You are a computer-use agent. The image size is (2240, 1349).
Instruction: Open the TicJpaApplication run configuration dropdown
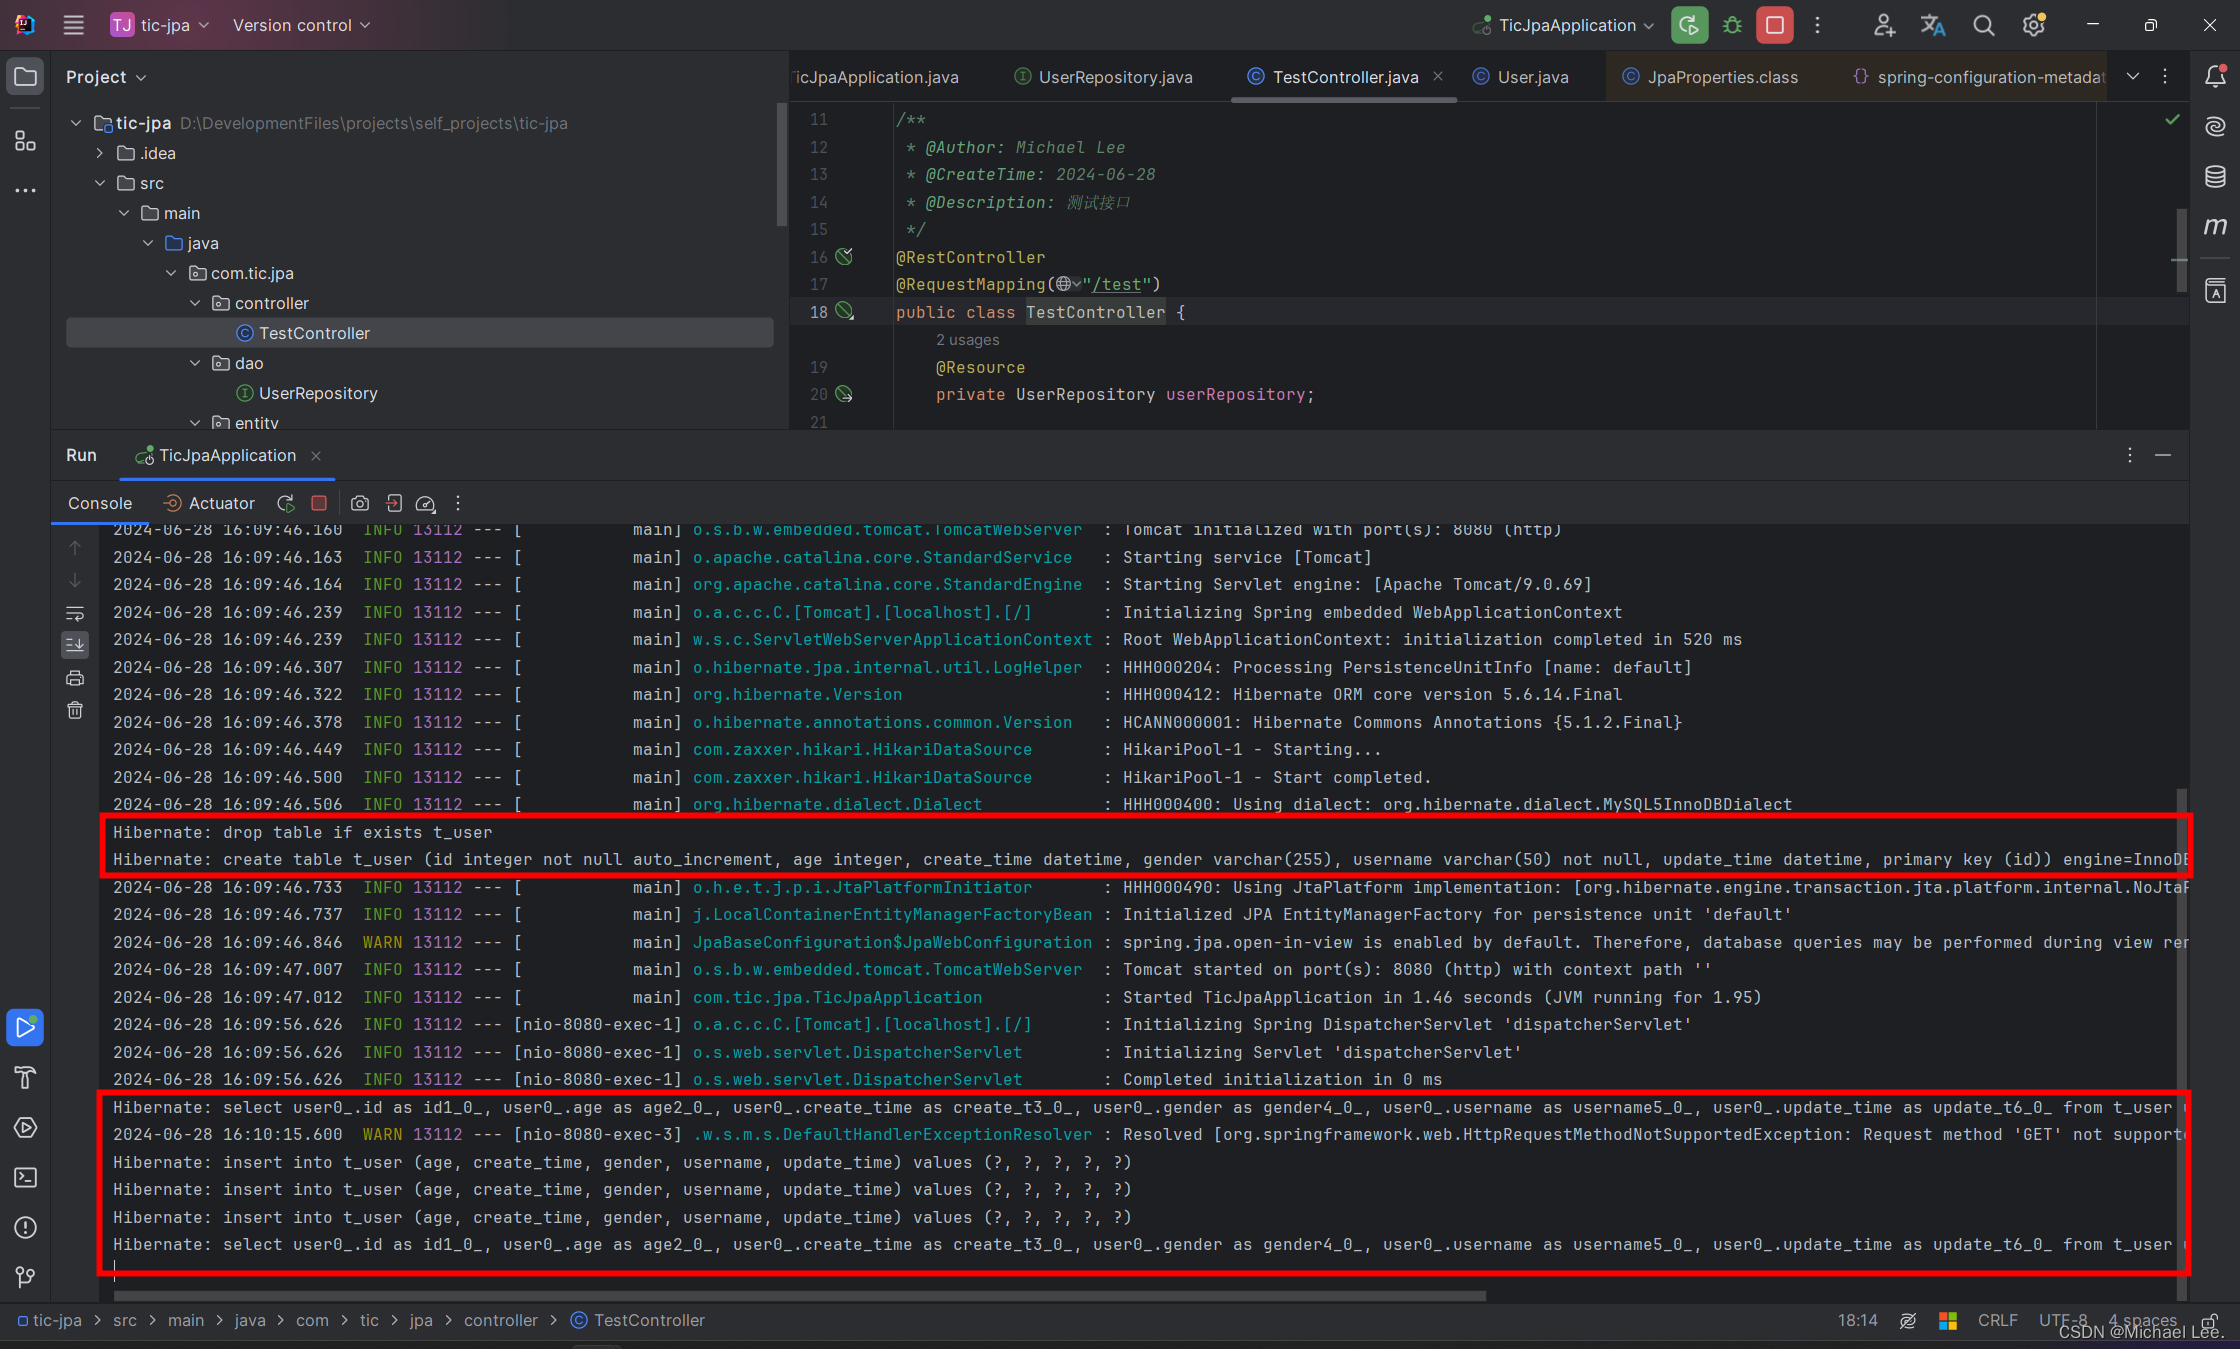(1566, 26)
